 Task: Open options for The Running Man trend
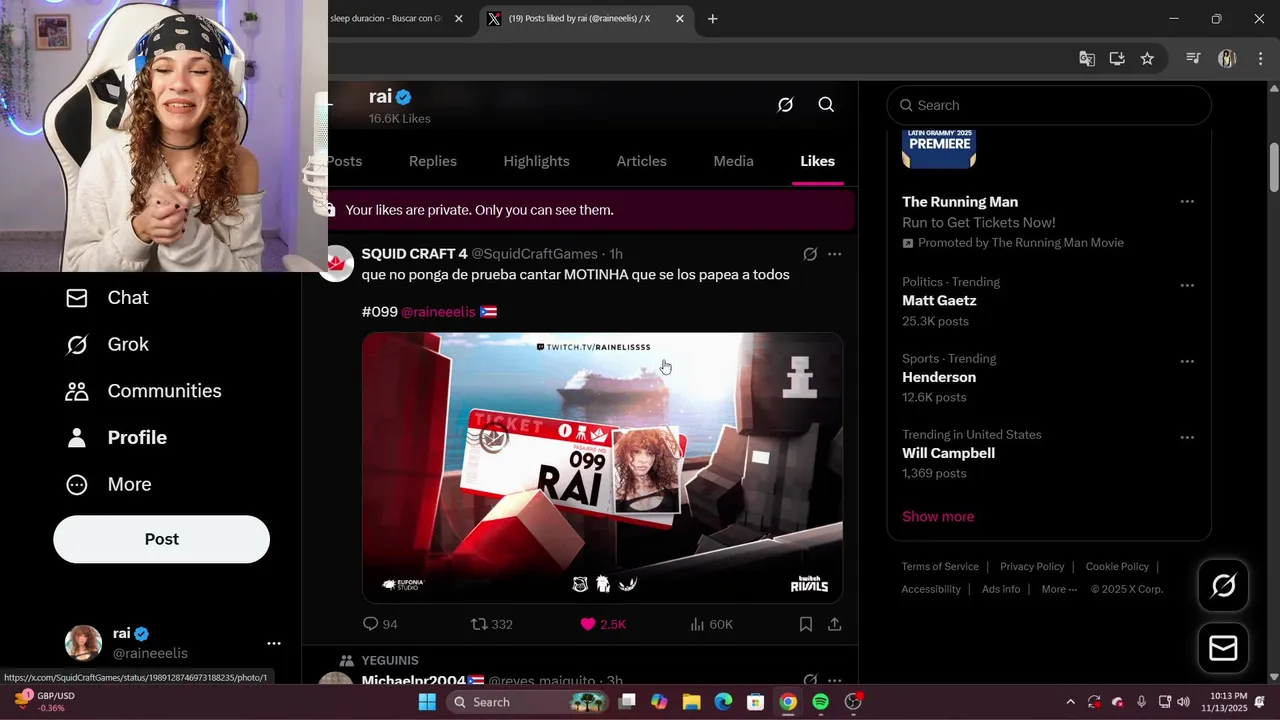pos(1187,201)
